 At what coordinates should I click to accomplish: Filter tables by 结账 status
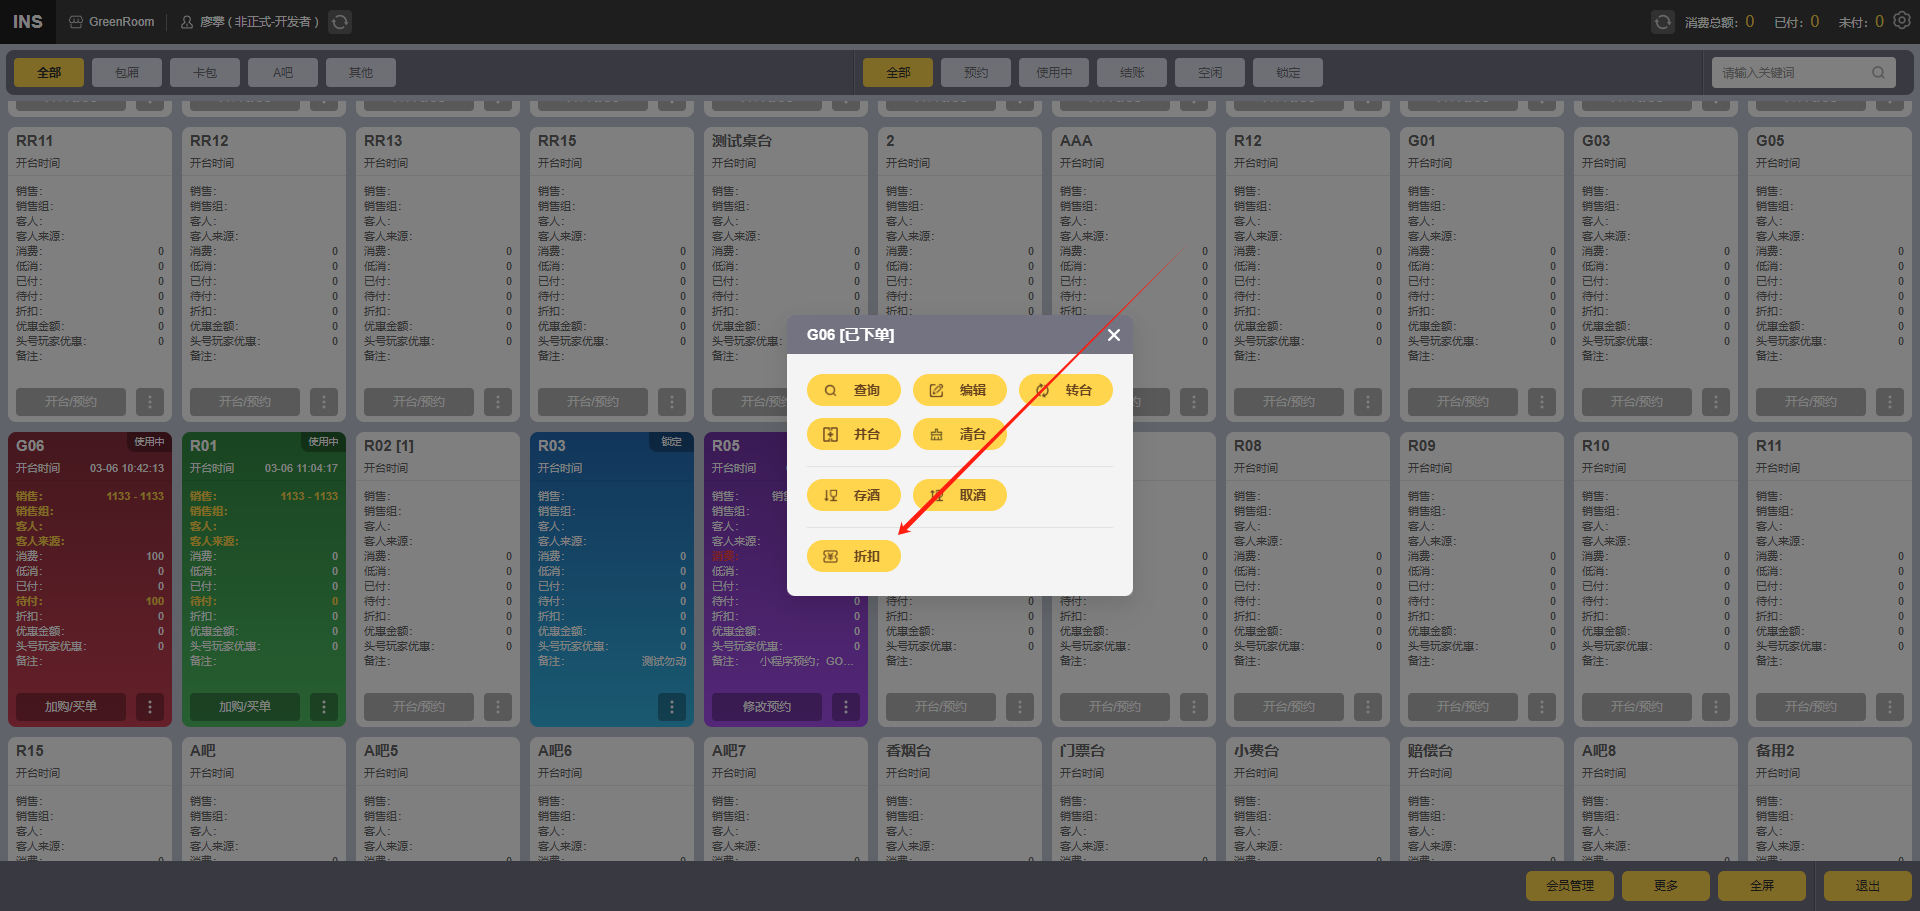(1132, 72)
